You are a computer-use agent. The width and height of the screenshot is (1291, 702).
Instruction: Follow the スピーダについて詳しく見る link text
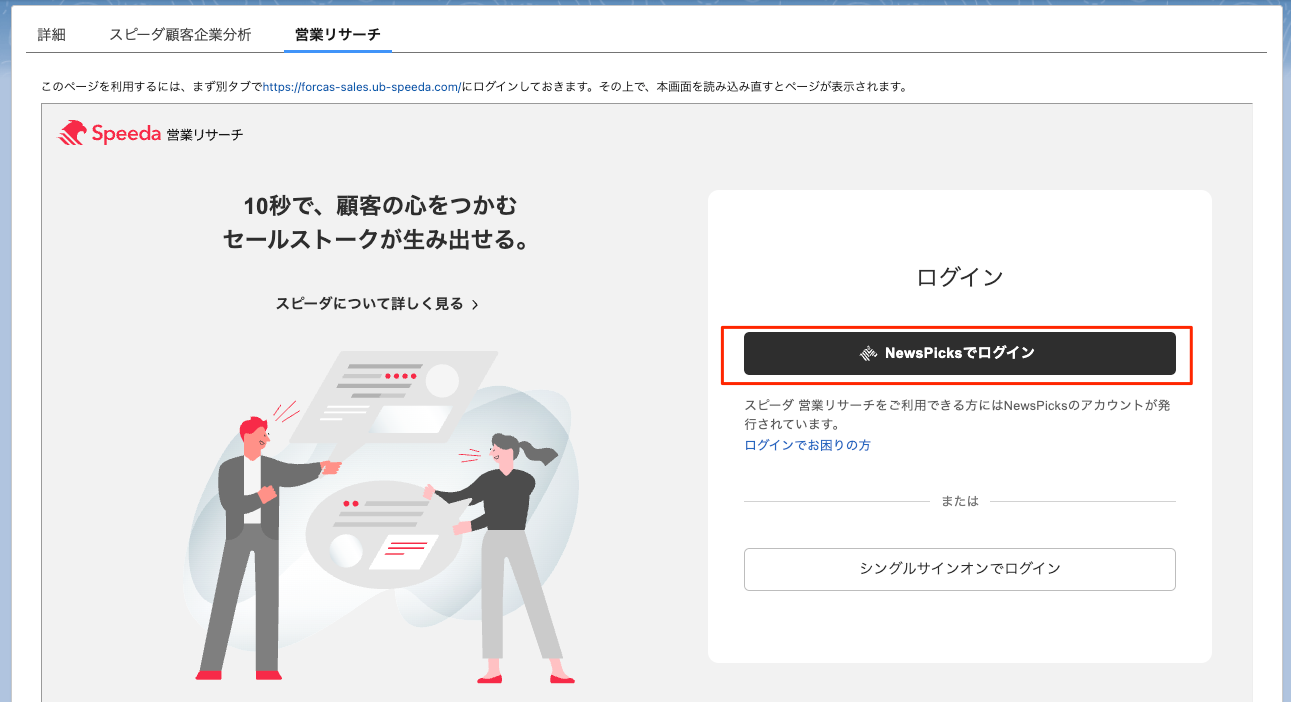pyautogui.click(x=369, y=304)
